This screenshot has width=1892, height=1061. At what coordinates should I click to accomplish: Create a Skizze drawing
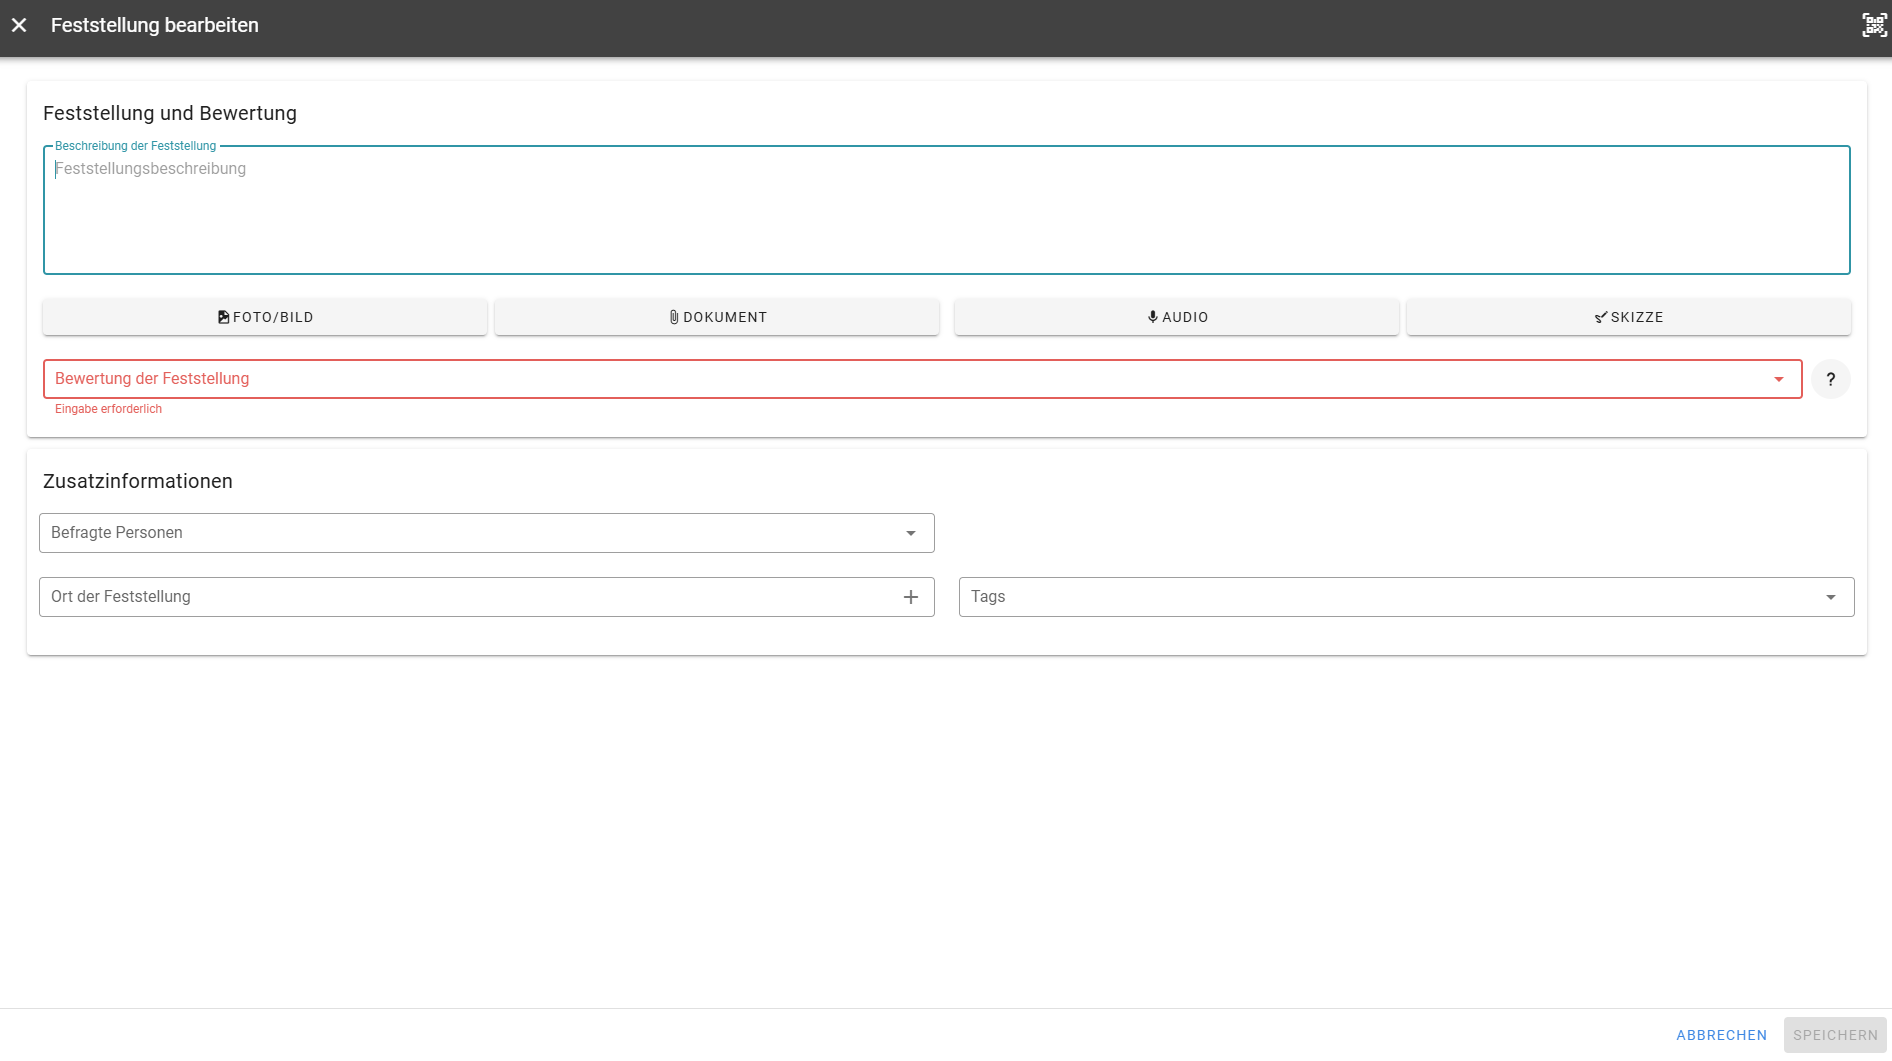(x=1629, y=317)
